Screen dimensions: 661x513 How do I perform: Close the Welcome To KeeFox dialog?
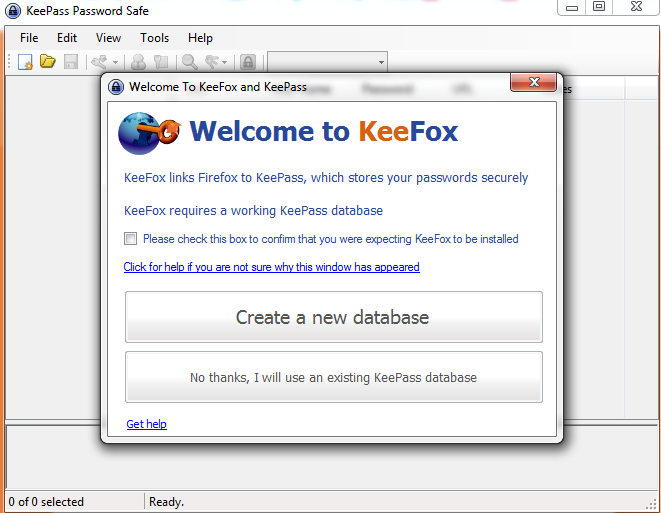click(x=533, y=82)
